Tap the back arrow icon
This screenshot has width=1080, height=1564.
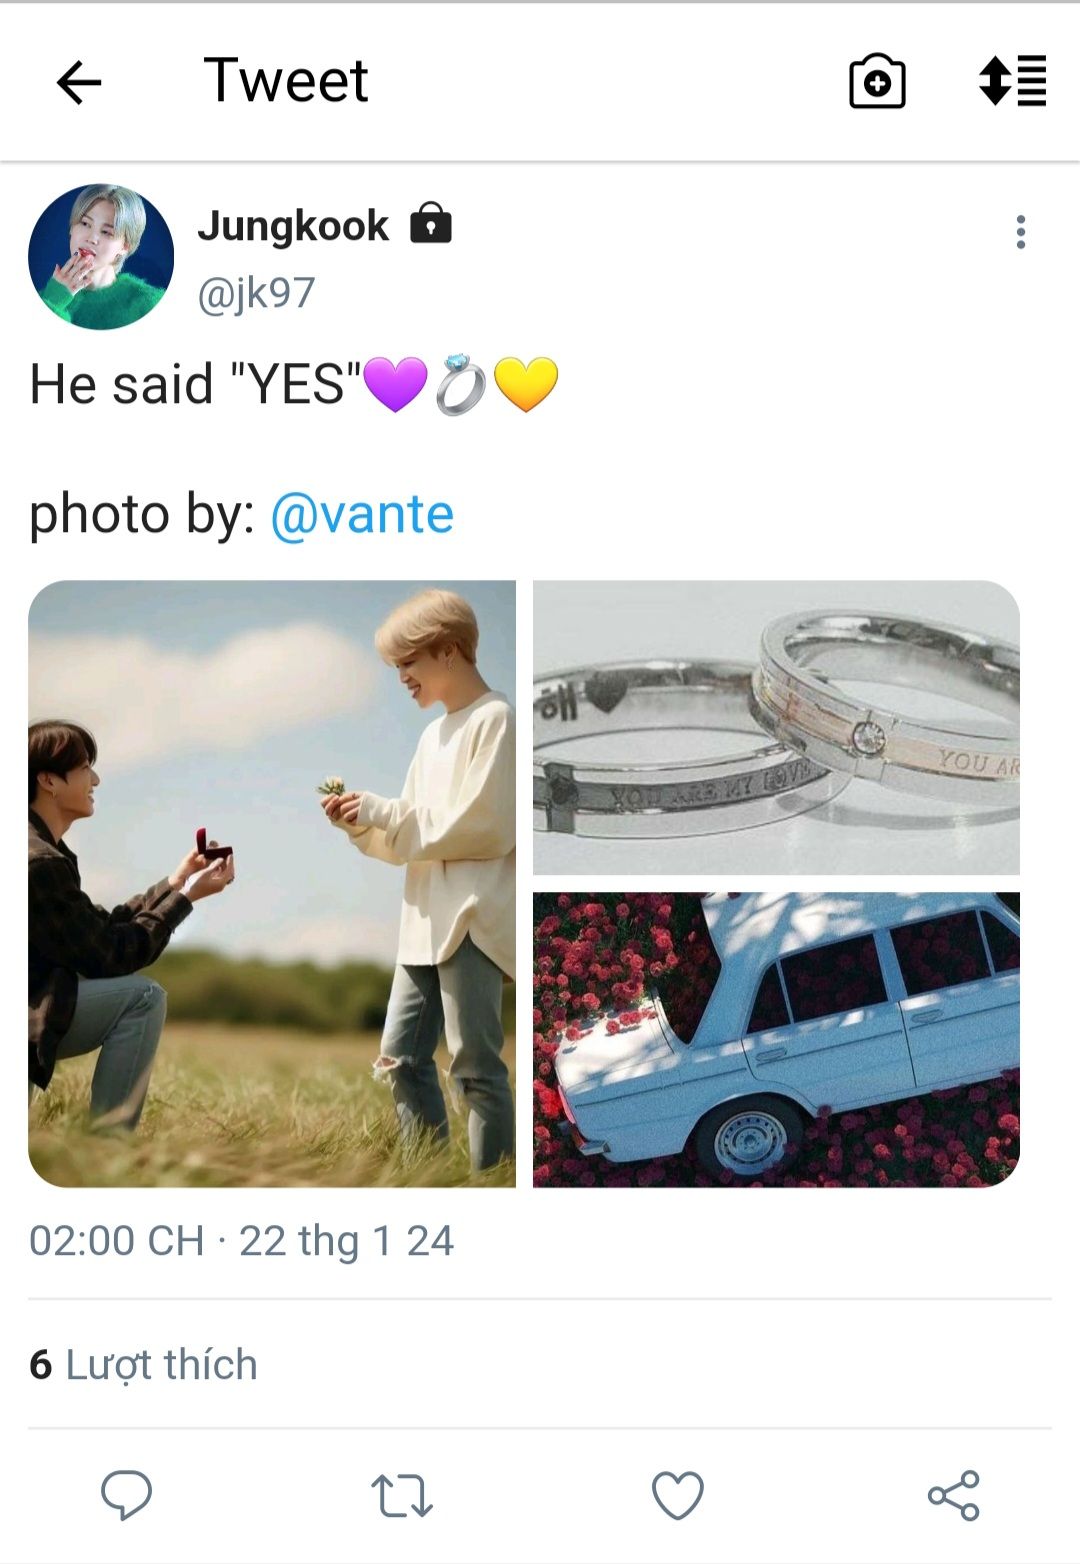[79, 82]
